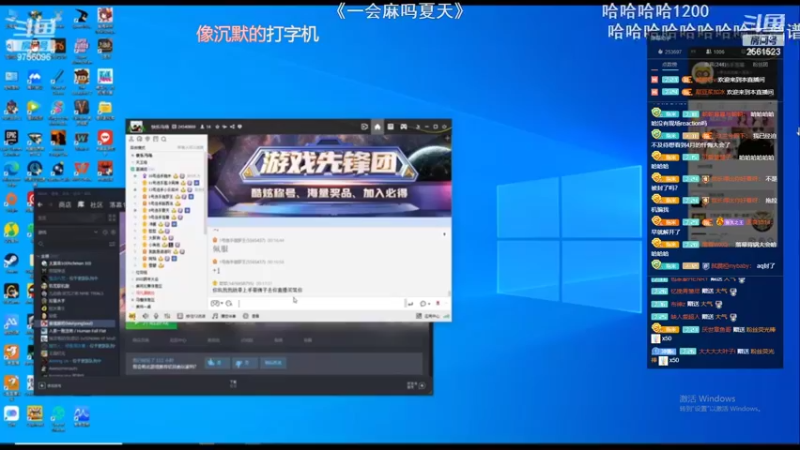Collapse the 全部 category in Steam game list
Image resolution: width=800 pixels, height=450 pixels.
pyautogui.click(x=39, y=256)
